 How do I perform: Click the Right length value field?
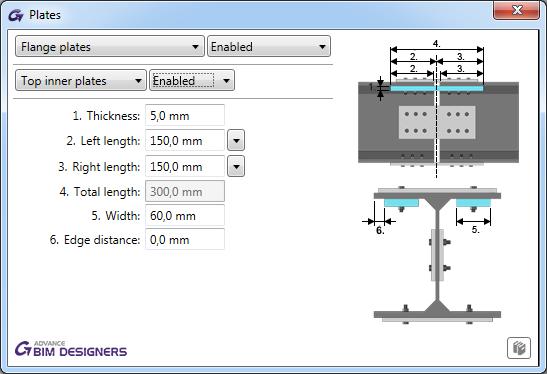(x=185, y=166)
